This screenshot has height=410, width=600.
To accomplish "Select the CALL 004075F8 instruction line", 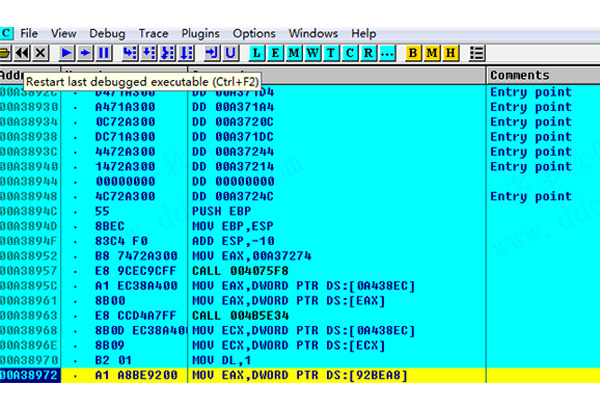I will click(x=241, y=271).
